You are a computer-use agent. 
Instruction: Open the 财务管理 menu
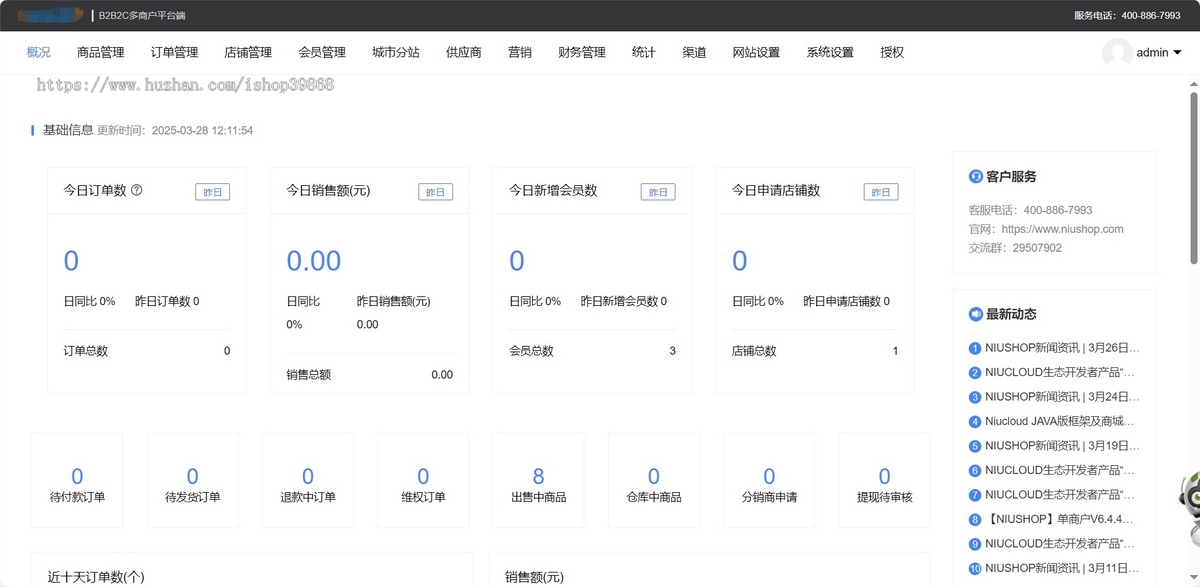point(582,52)
